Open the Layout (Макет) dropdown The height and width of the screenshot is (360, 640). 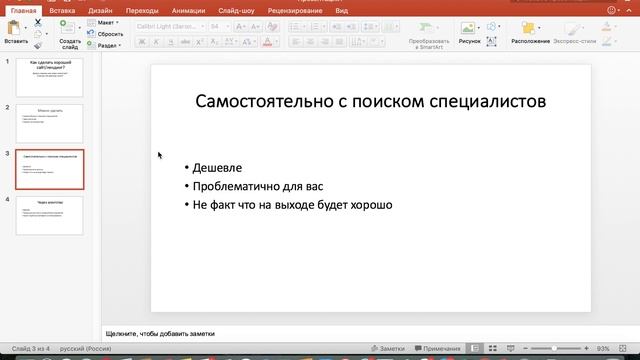click(x=103, y=22)
